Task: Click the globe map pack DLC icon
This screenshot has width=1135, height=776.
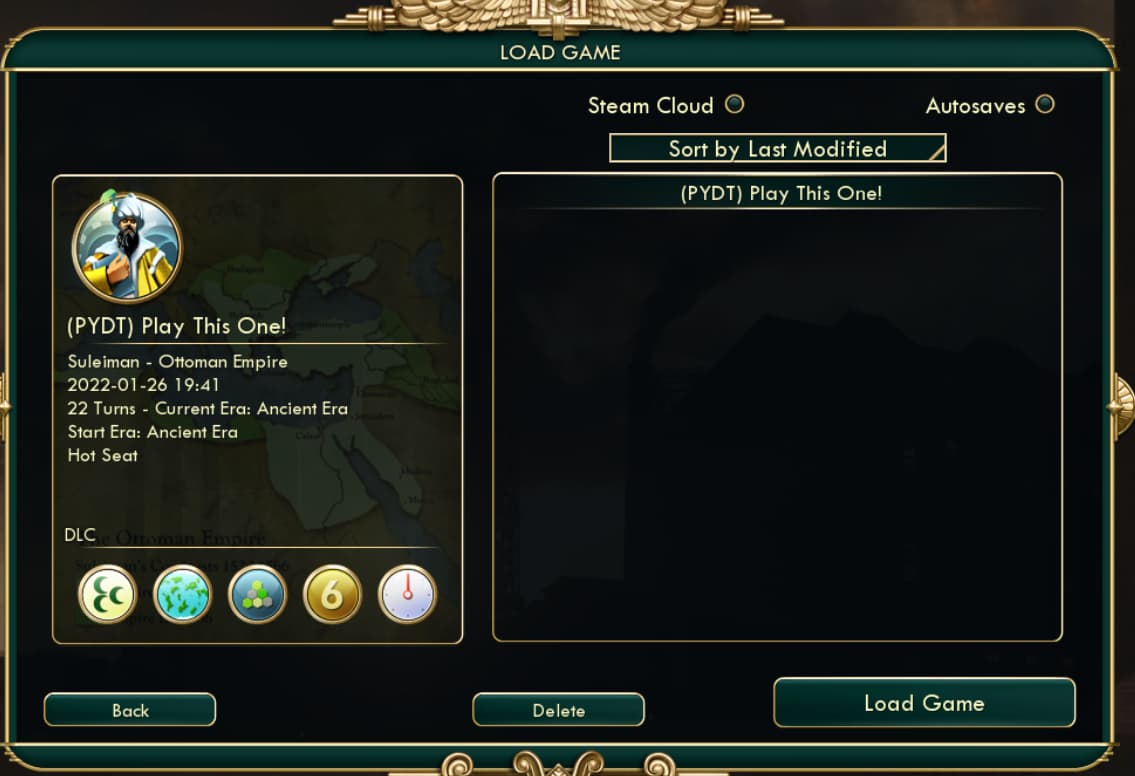Action: (x=182, y=594)
